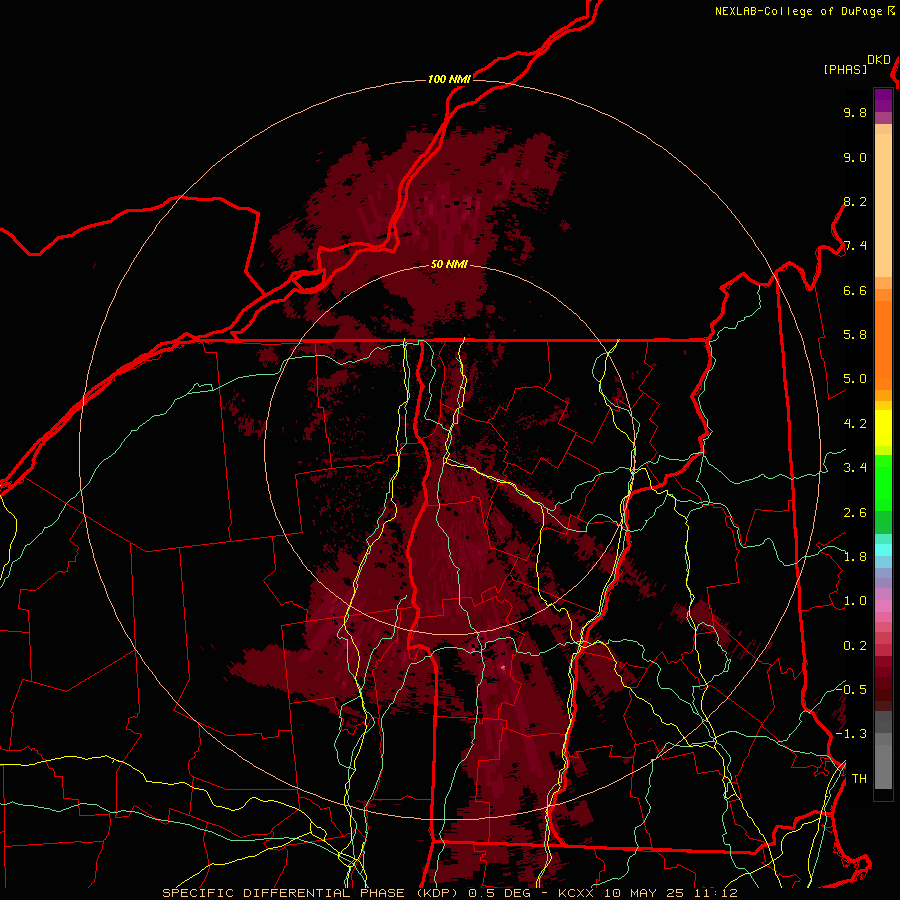Screen dimensions: 900x900
Task: Click the NEXLAB-College of DuPage credit text
Action: tap(799, 11)
